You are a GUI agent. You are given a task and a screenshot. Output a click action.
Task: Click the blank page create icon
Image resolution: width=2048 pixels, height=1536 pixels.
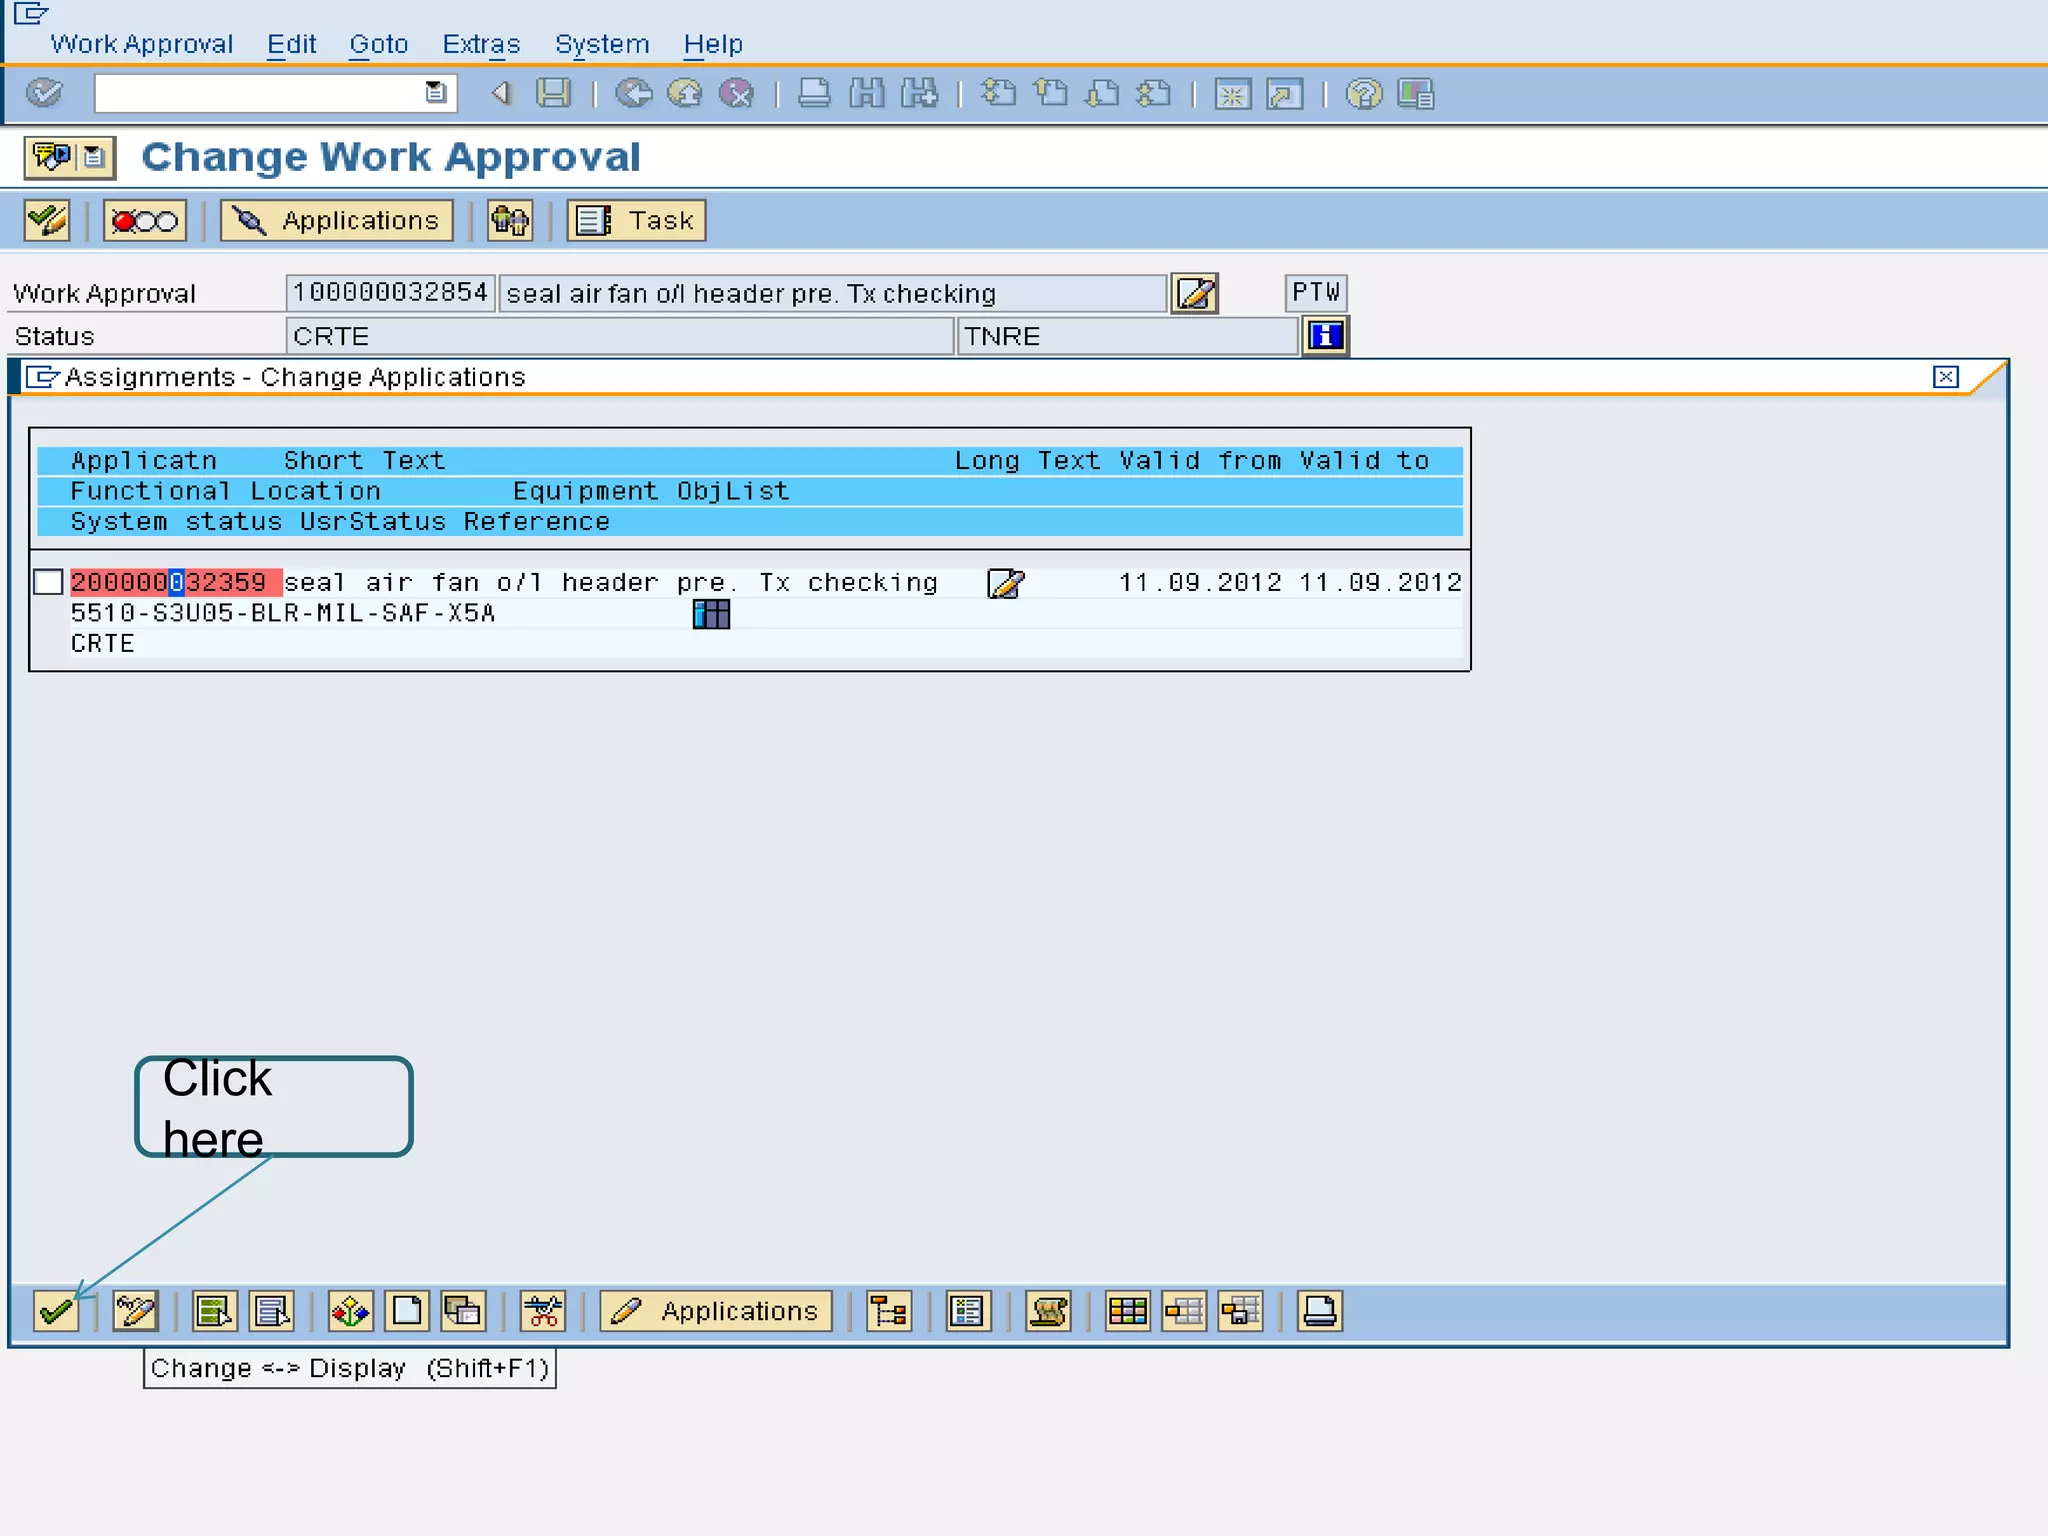click(x=407, y=1311)
